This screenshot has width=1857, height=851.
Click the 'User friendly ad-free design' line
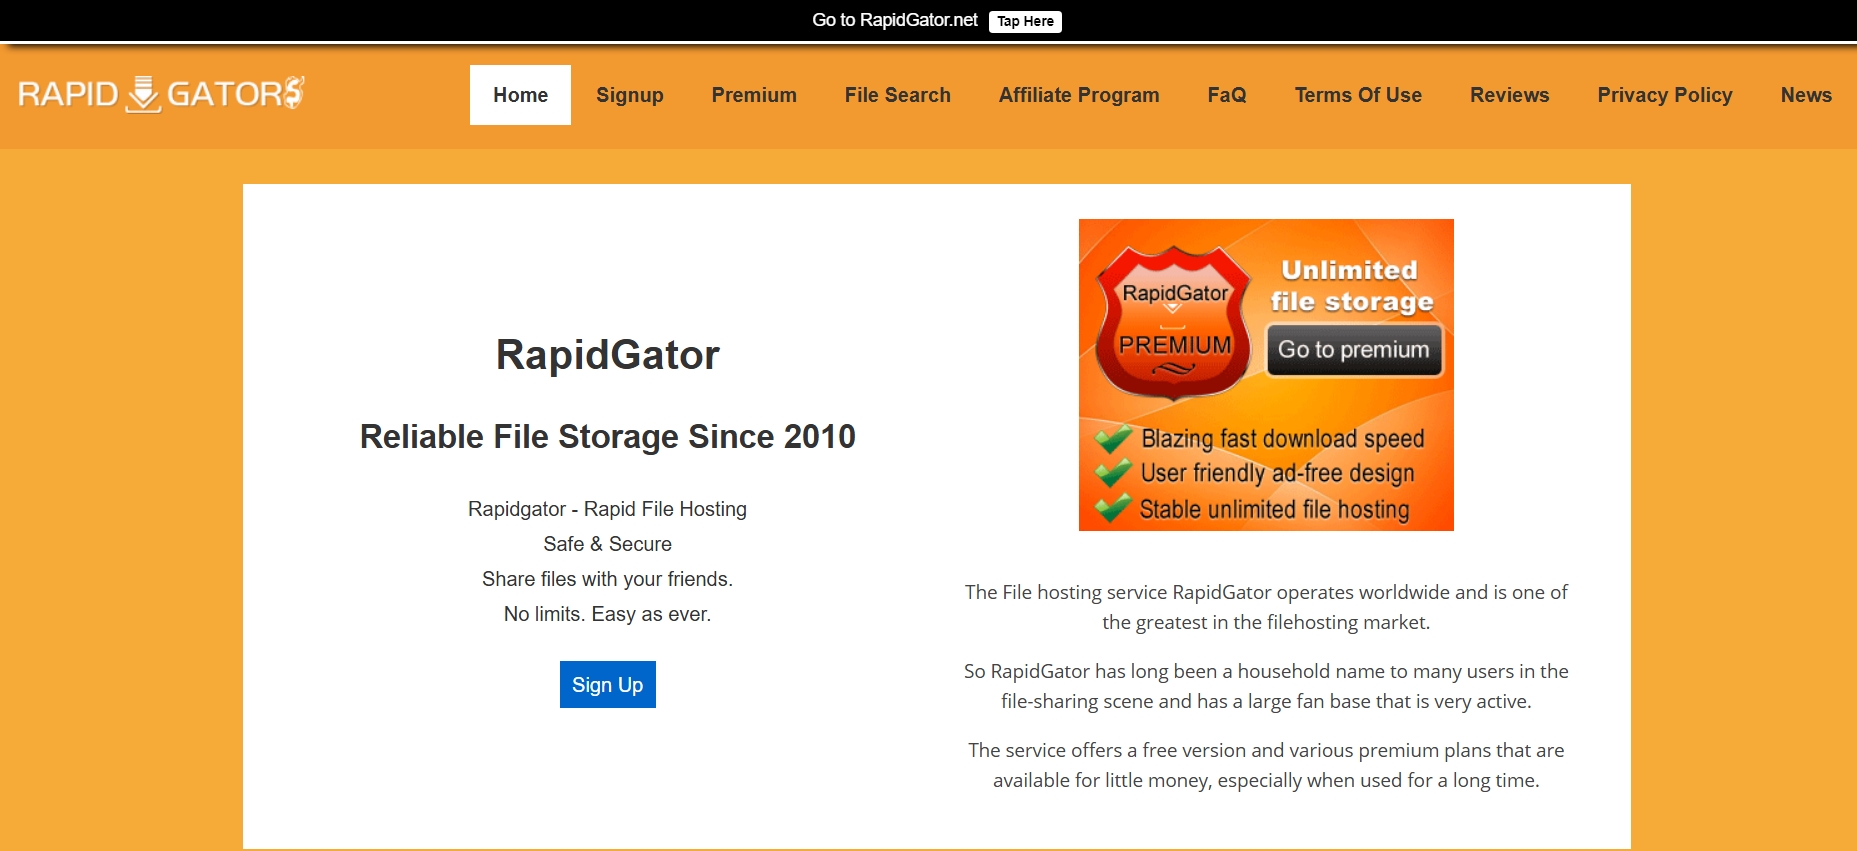1278,473
